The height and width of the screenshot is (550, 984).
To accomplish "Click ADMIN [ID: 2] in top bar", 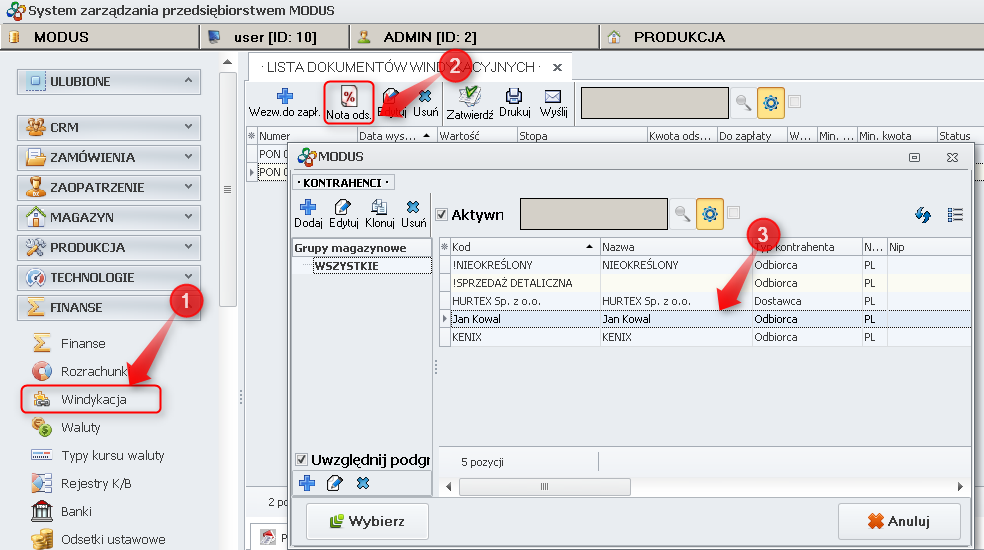I will (x=430, y=37).
